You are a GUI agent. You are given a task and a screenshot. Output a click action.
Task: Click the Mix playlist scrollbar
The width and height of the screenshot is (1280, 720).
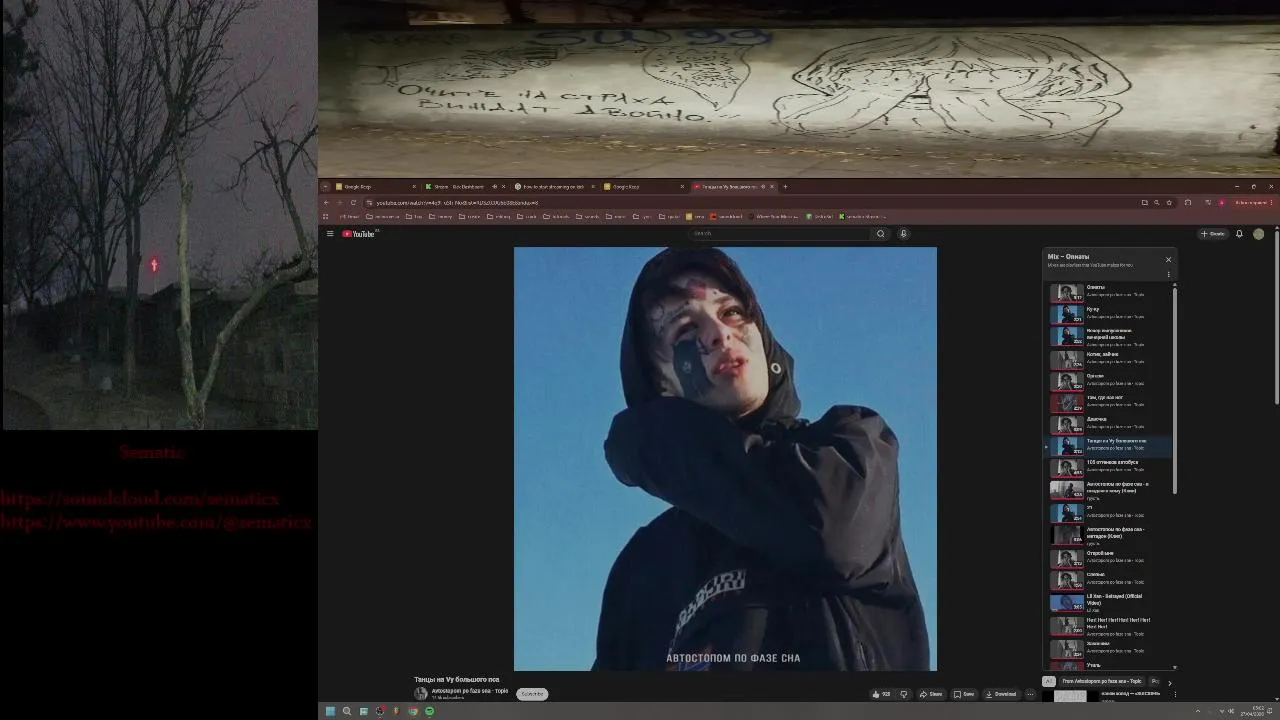pyautogui.click(x=1175, y=390)
